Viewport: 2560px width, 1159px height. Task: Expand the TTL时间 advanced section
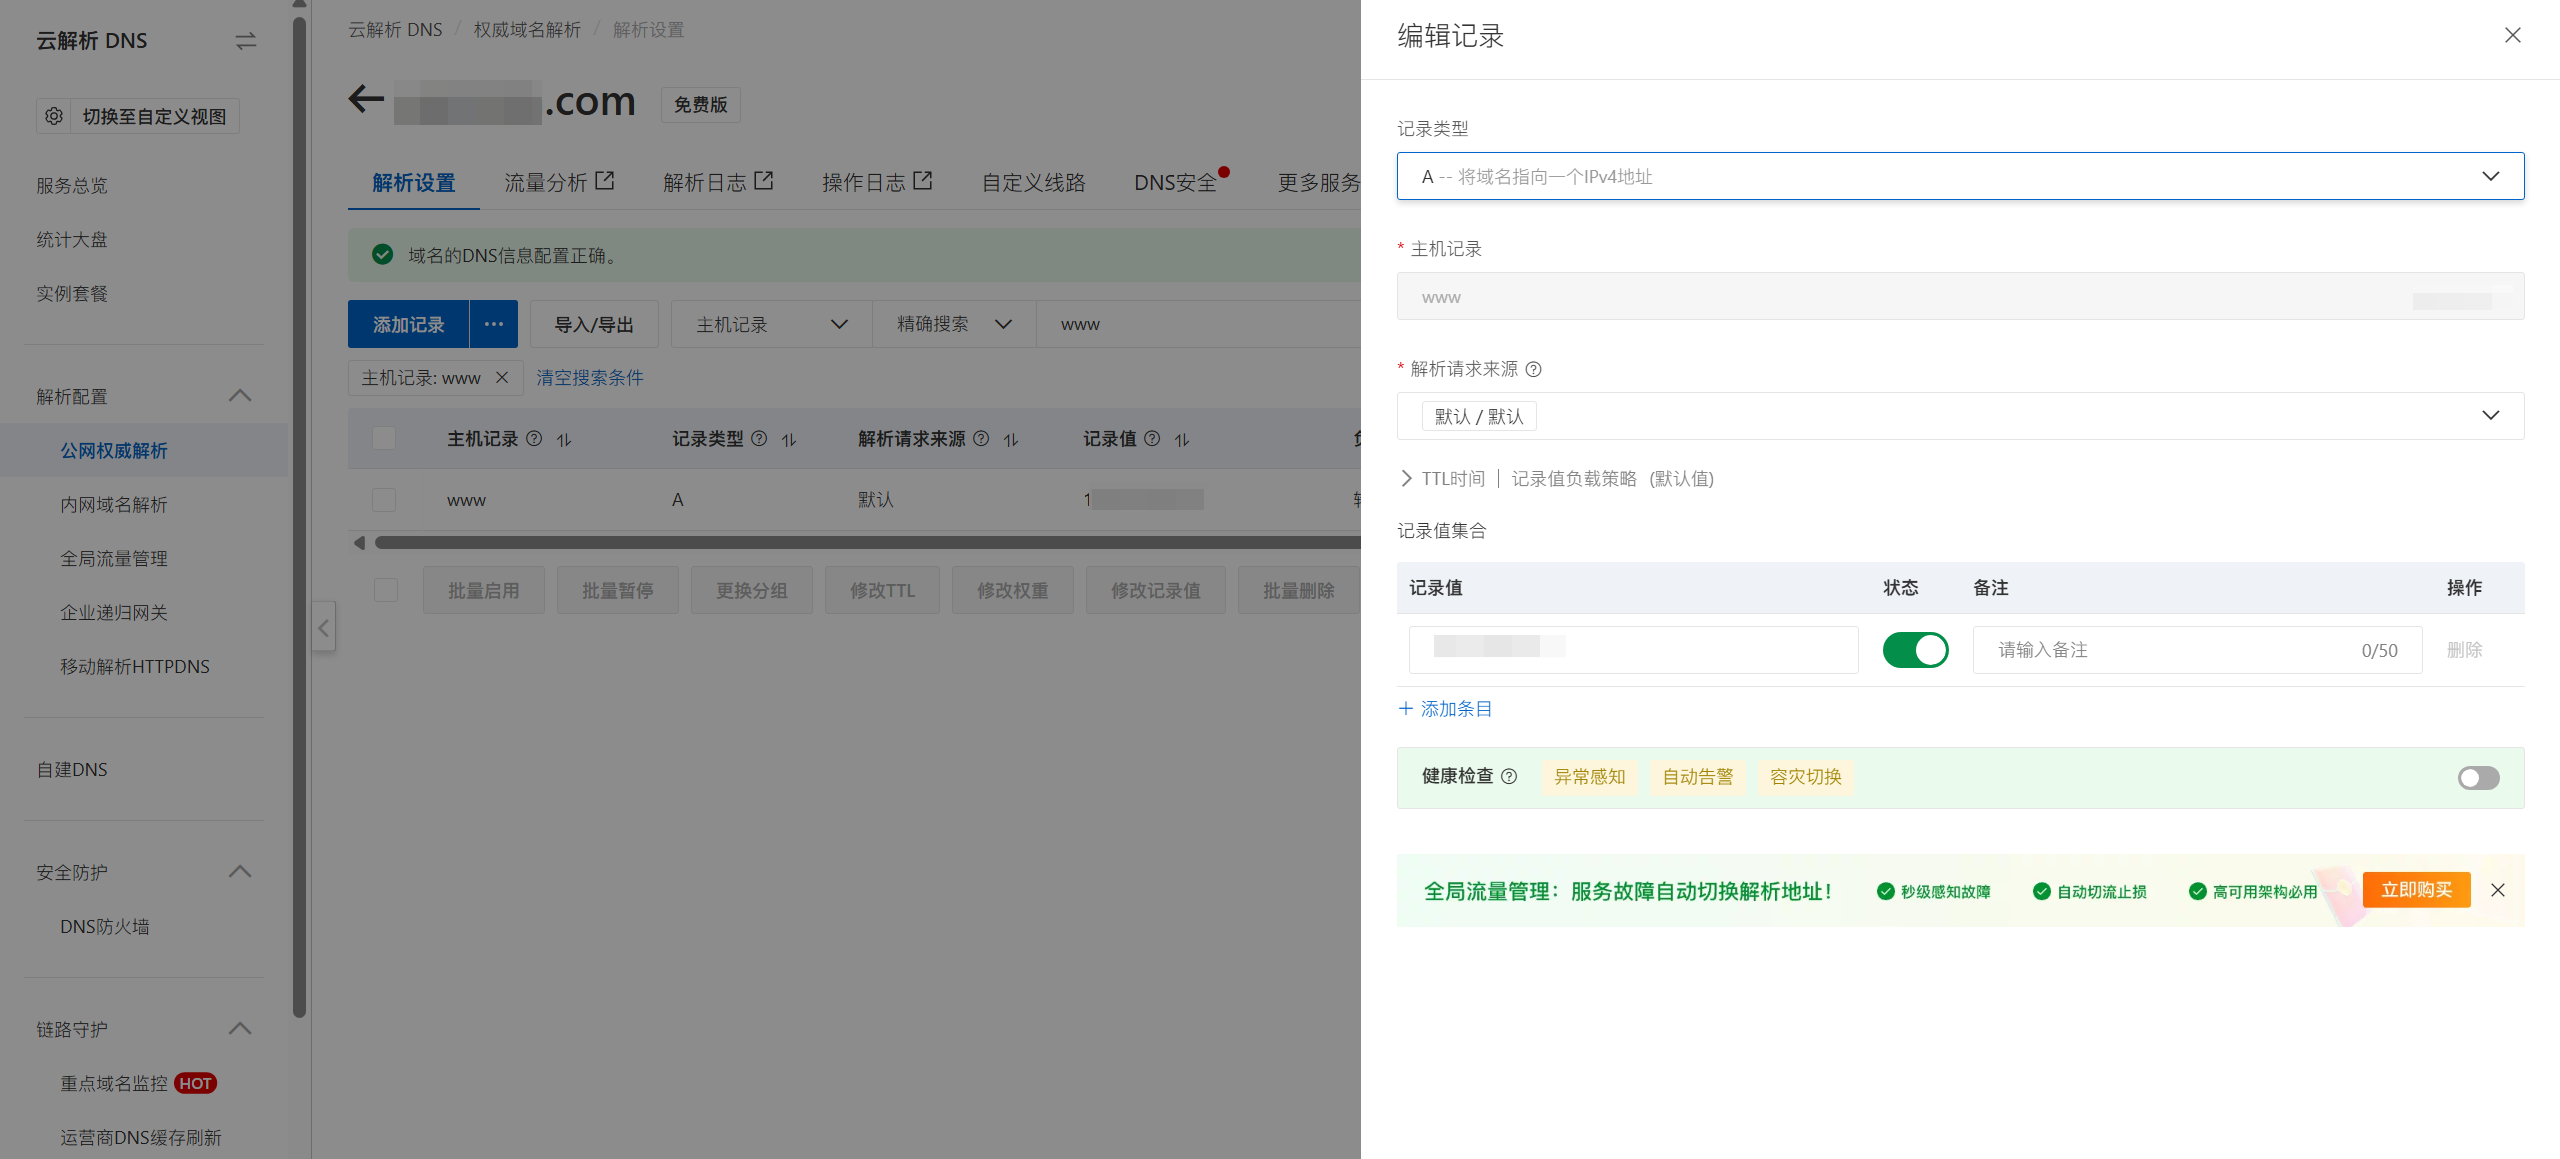pyautogui.click(x=1407, y=479)
